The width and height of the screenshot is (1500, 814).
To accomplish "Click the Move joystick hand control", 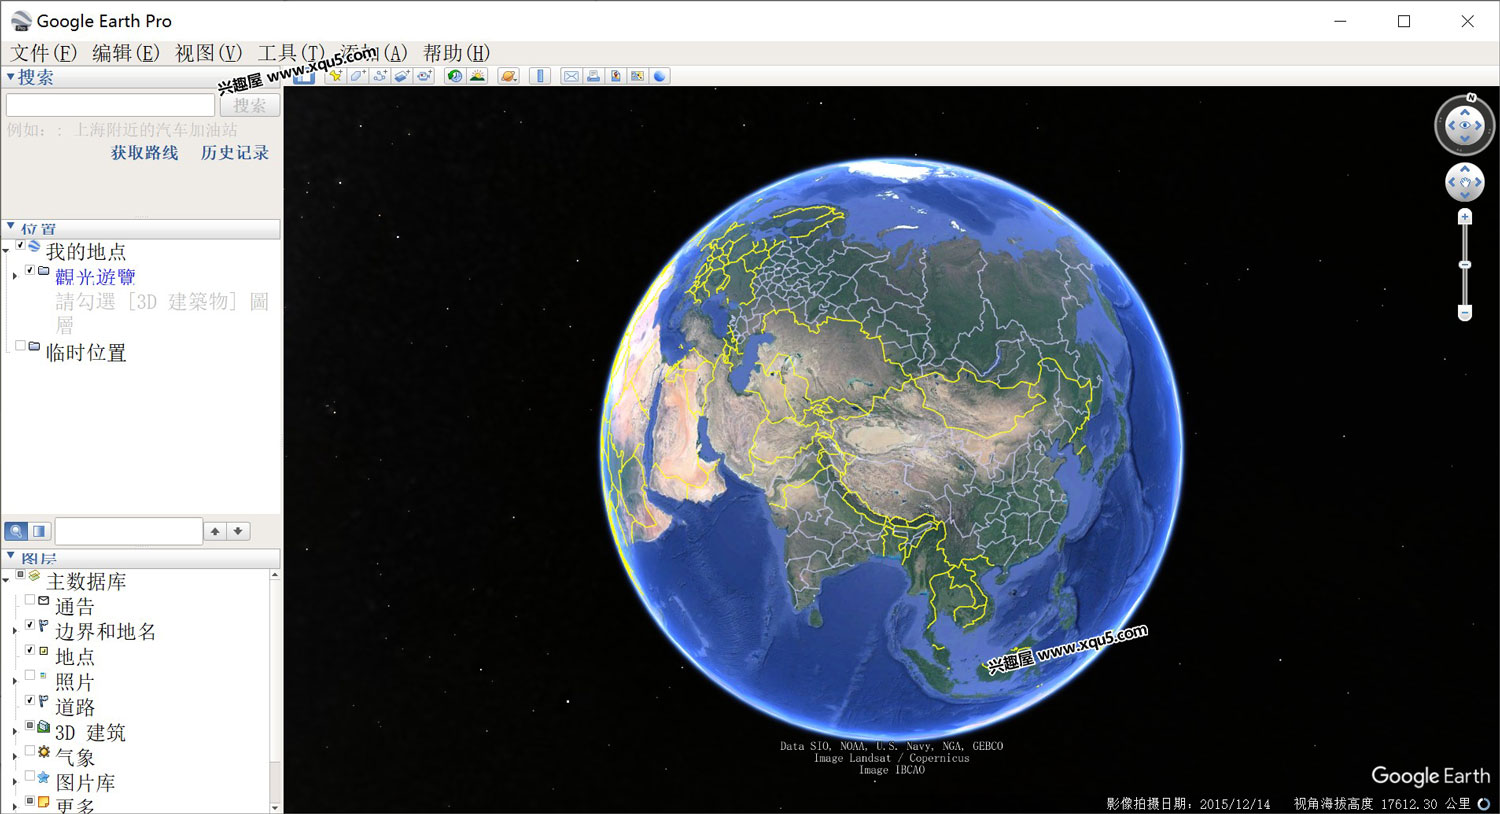I will coord(1465,182).
